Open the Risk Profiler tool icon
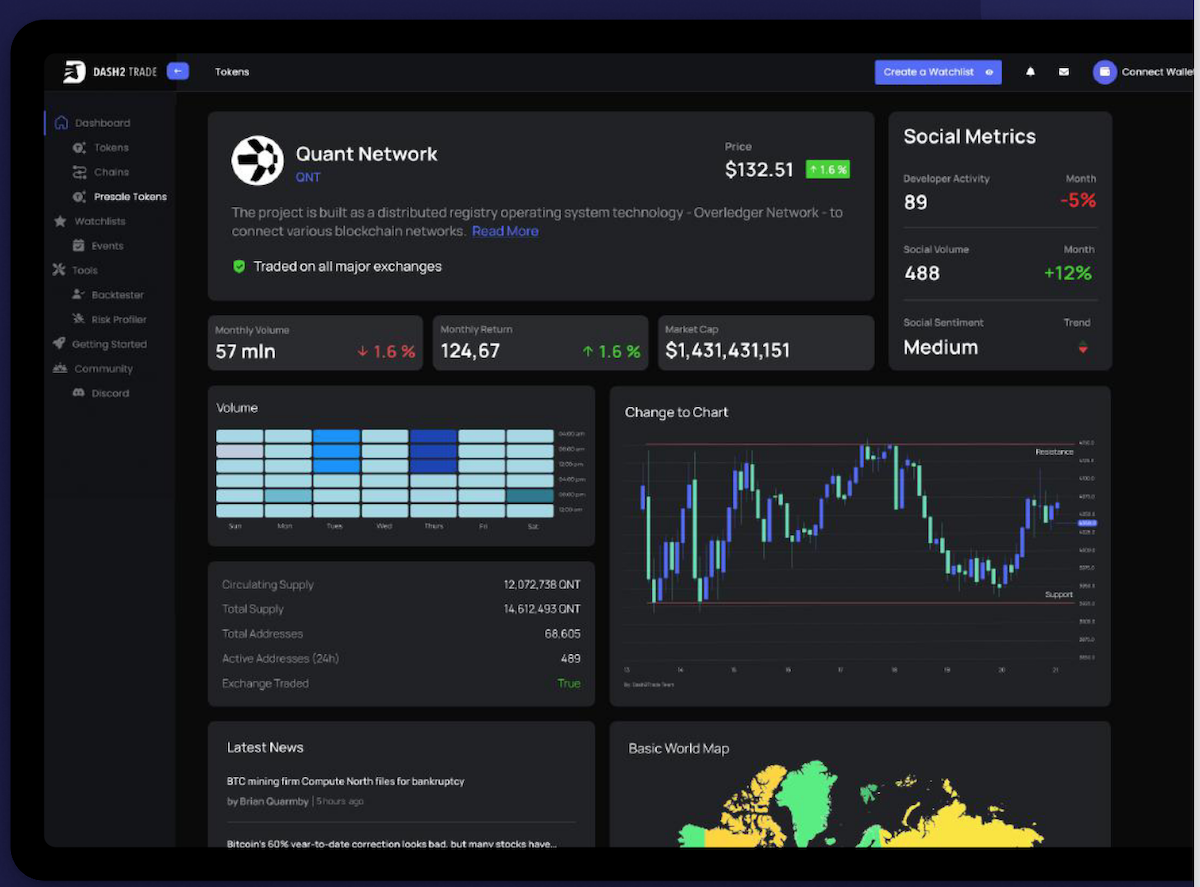 78,319
